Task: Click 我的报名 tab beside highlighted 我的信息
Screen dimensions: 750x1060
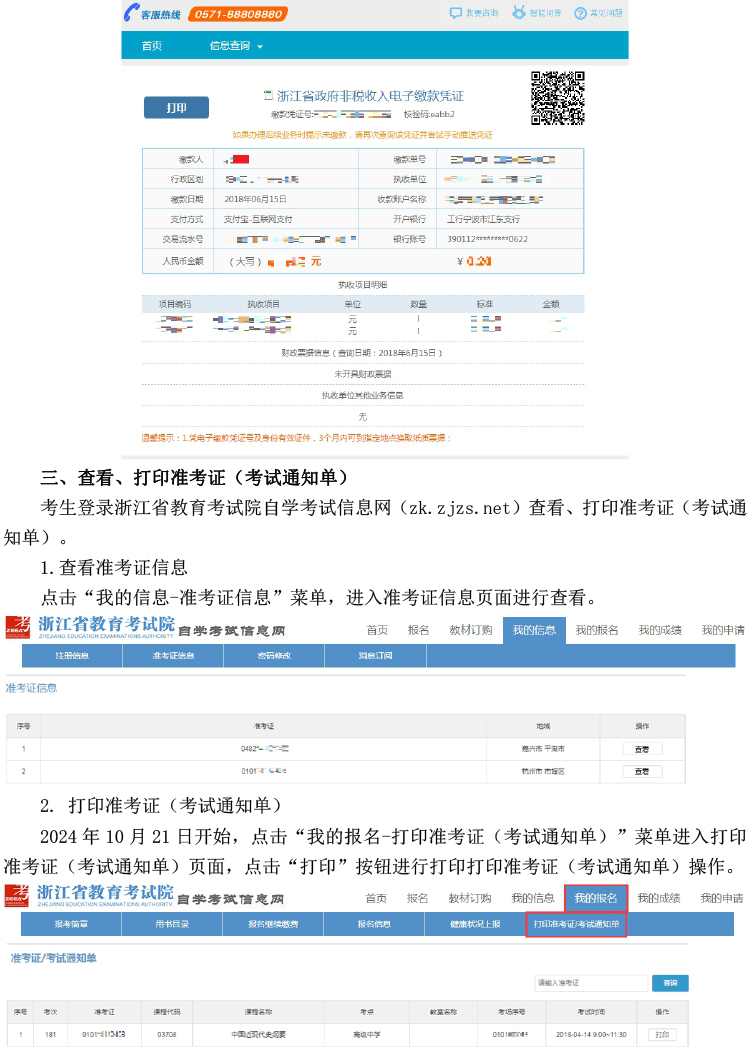Action: pos(596,630)
